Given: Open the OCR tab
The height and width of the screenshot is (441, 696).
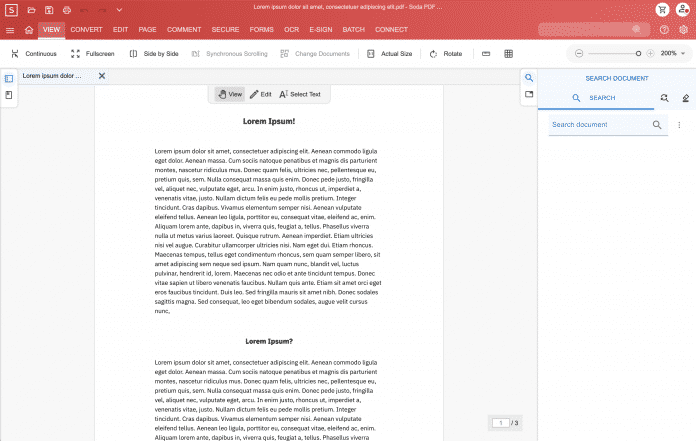Looking at the screenshot, I should pyautogui.click(x=291, y=30).
